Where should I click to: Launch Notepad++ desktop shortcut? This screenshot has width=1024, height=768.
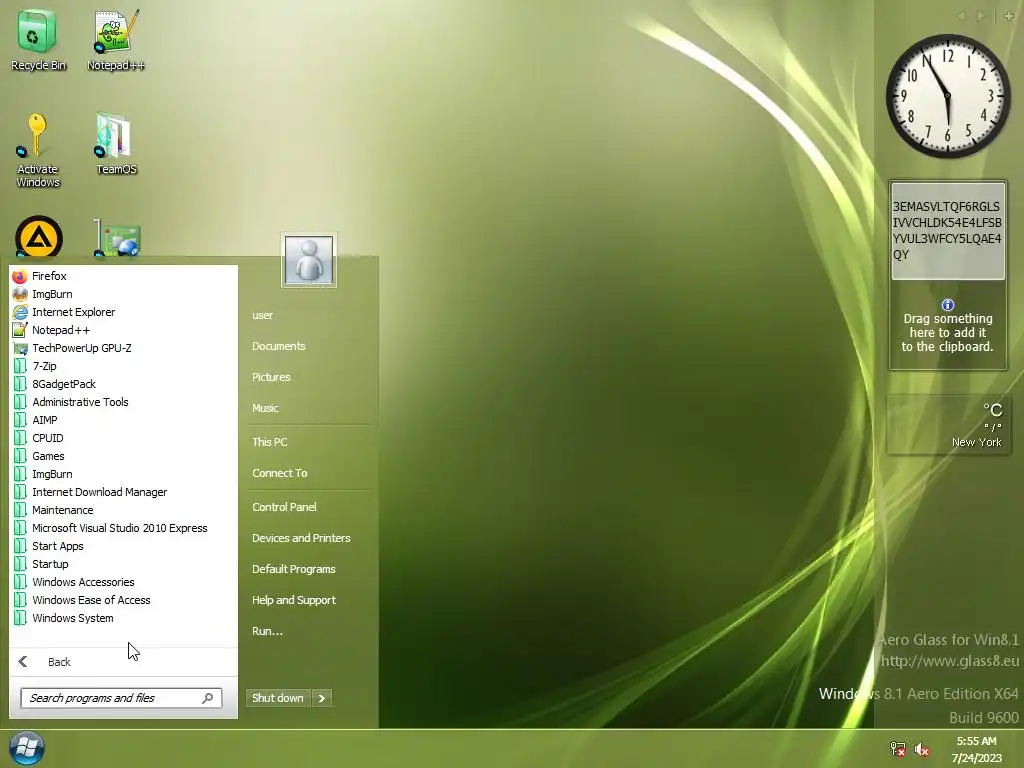[x=116, y=40]
